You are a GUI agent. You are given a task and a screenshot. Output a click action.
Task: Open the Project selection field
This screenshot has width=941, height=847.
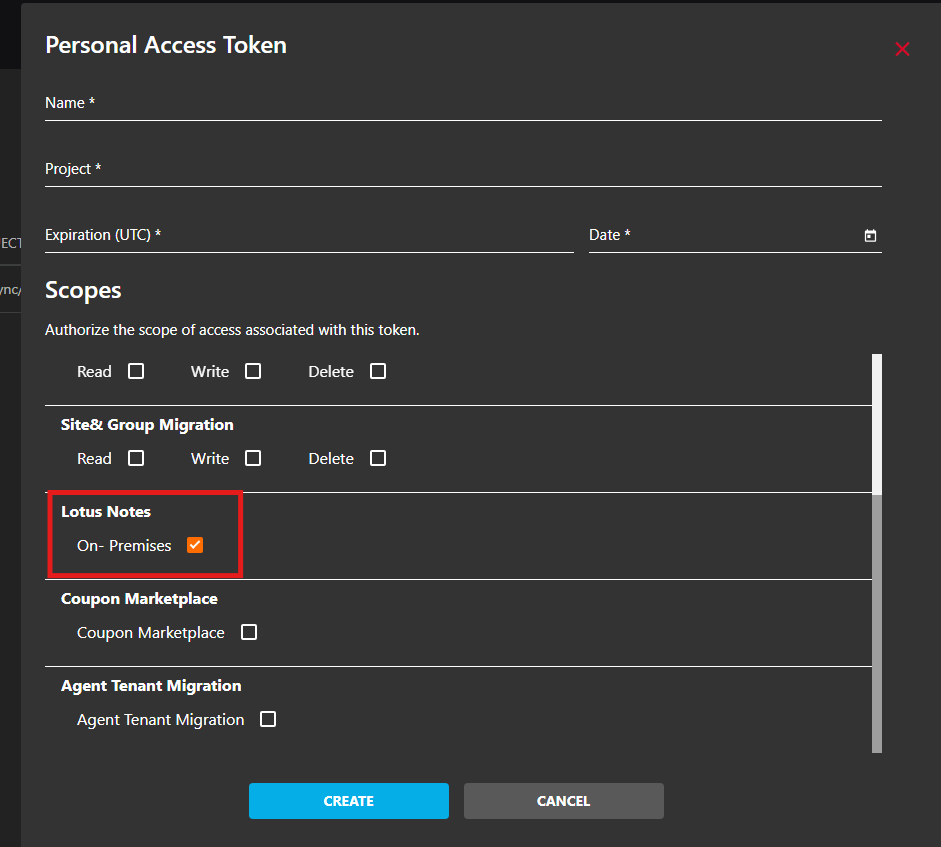coord(462,170)
